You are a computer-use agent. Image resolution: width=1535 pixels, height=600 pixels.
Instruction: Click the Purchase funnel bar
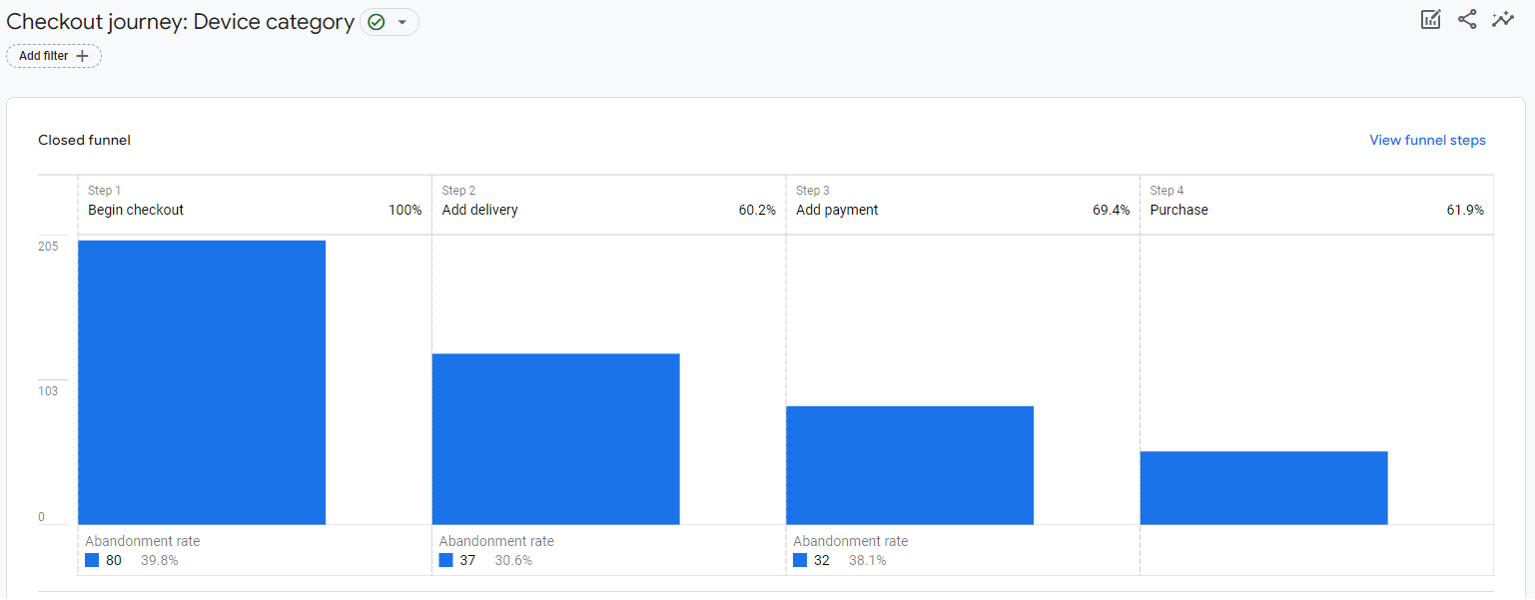(1264, 488)
